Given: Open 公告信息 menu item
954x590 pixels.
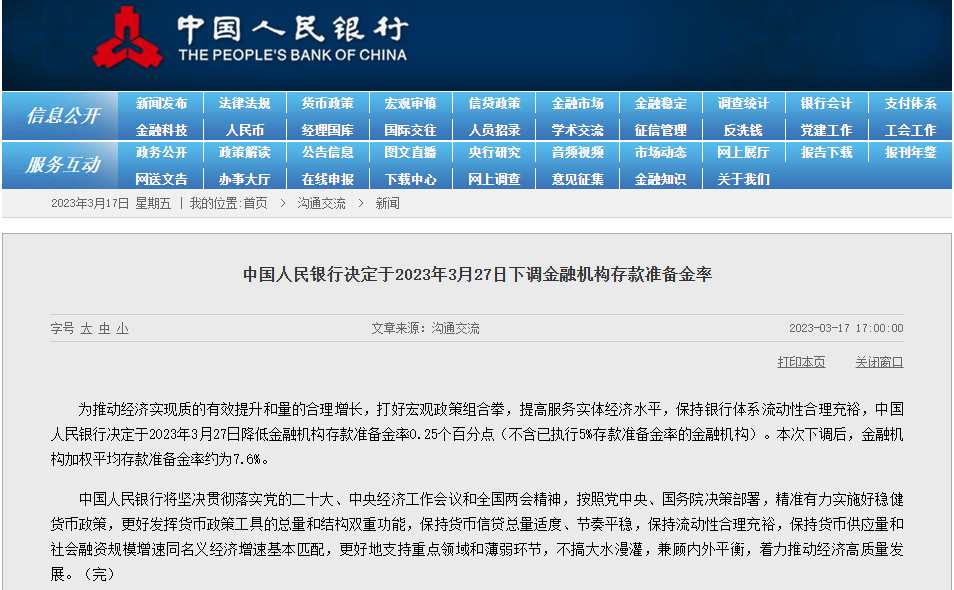Looking at the screenshot, I should point(327,152).
